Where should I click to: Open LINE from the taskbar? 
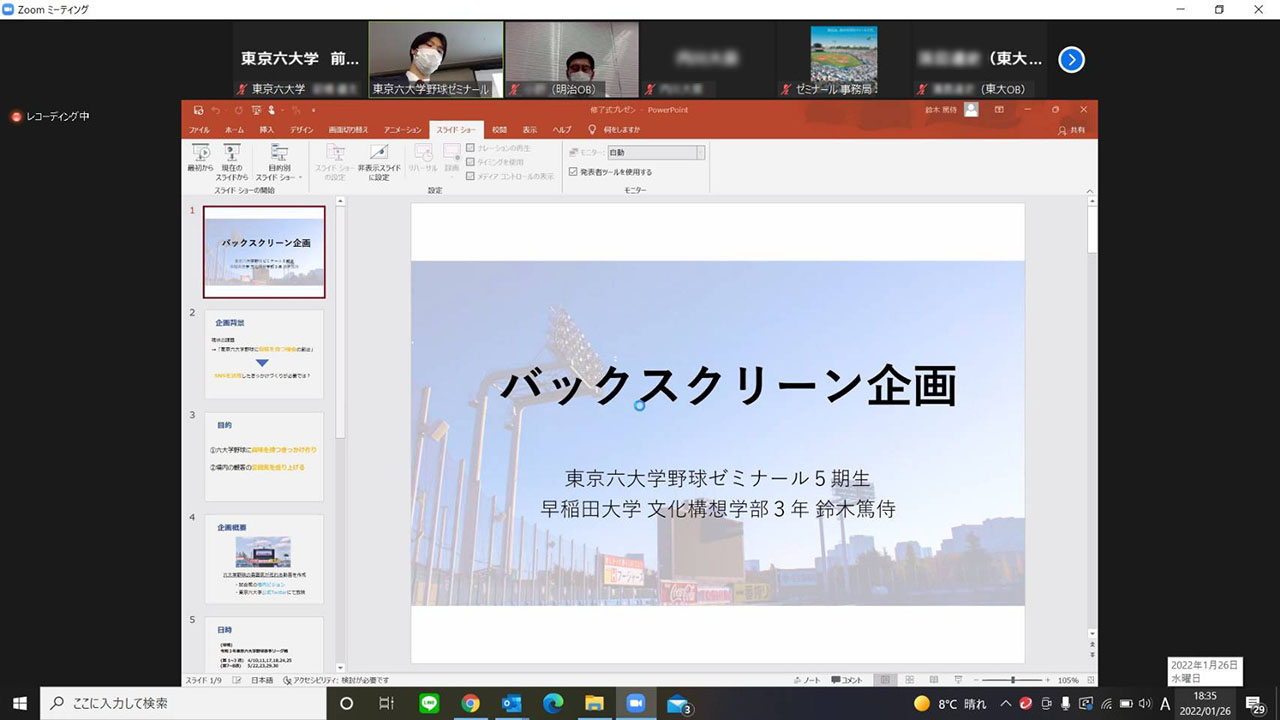pyautogui.click(x=429, y=703)
